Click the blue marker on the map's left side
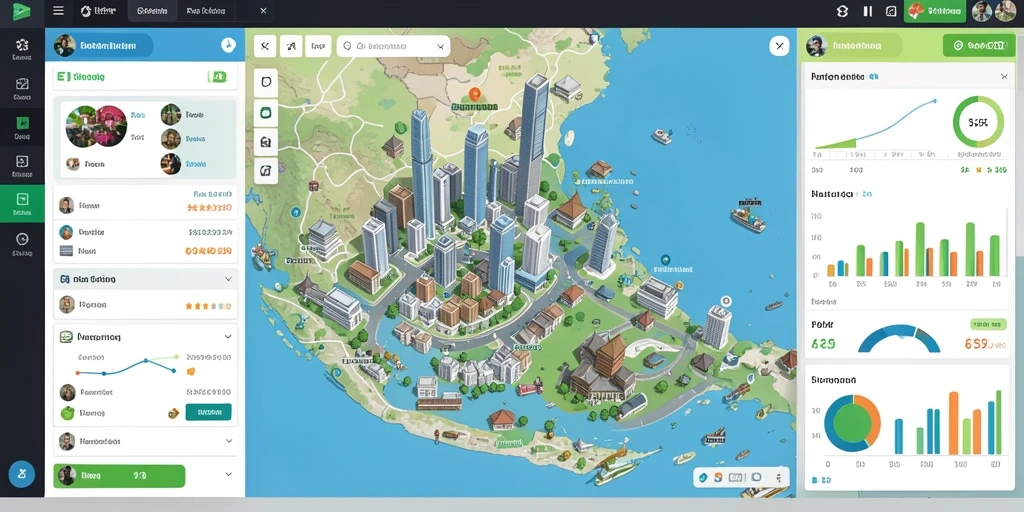 pyautogui.click(x=296, y=212)
